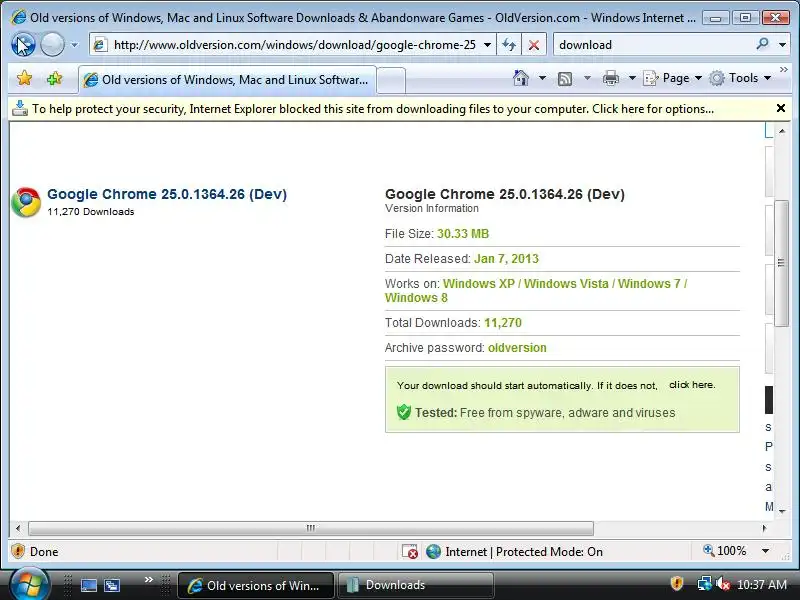Screen dimensions: 800x600
Task: Open the Windows Start orb
Action: point(30,585)
